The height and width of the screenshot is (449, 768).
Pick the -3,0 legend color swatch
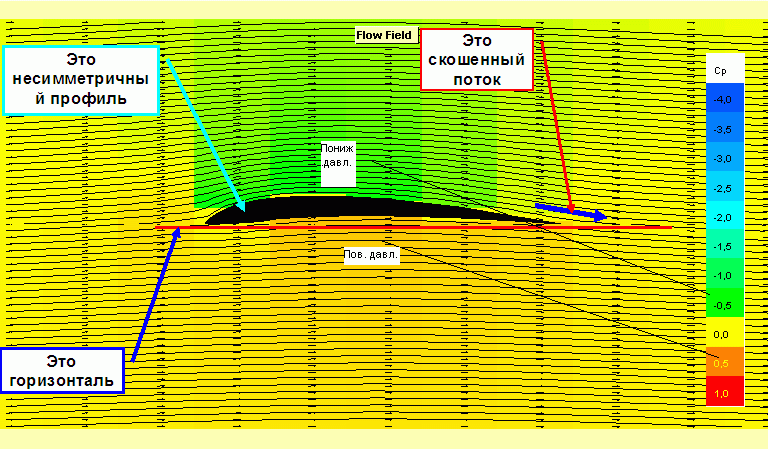click(x=720, y=158)
